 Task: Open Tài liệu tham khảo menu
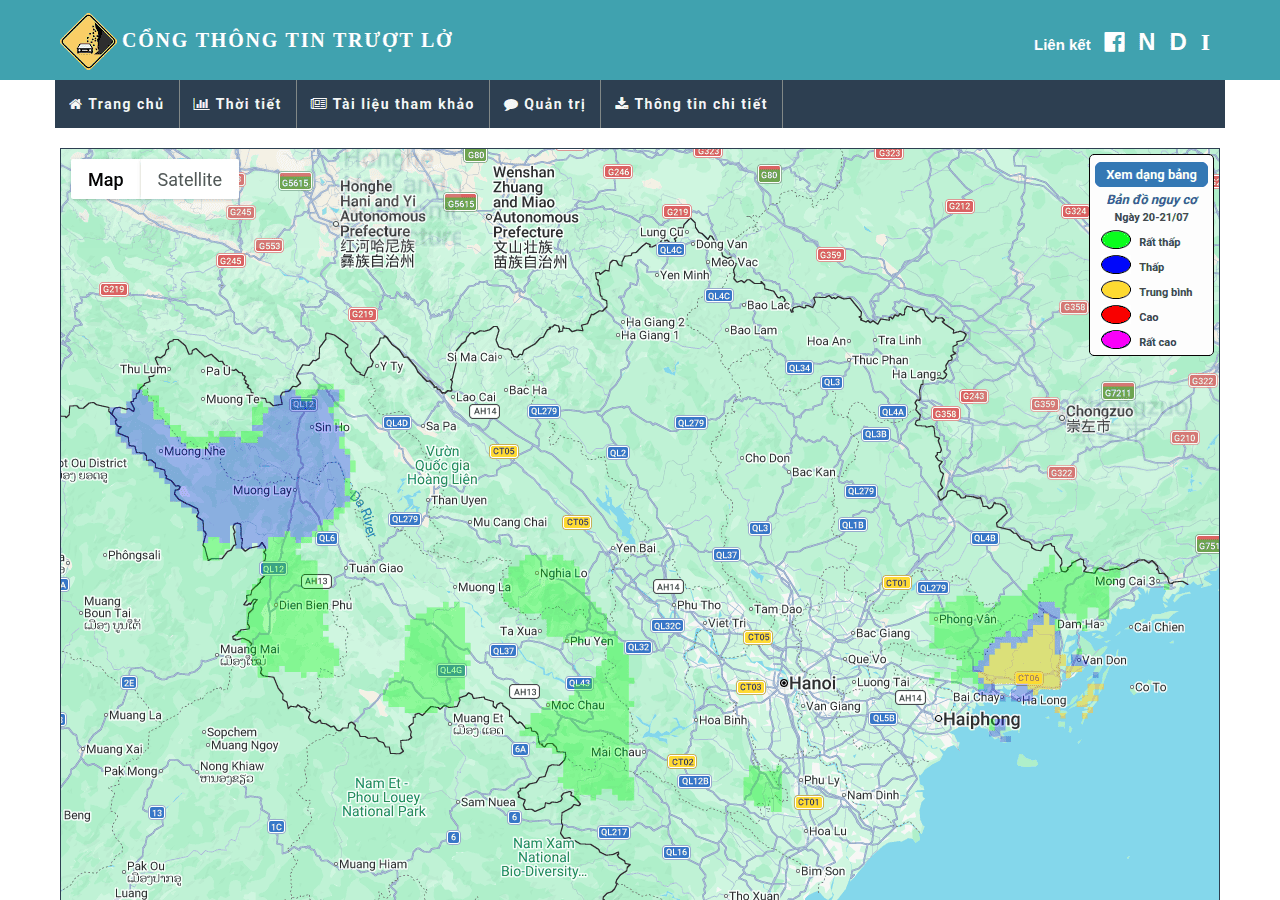[x=393, y=104]
